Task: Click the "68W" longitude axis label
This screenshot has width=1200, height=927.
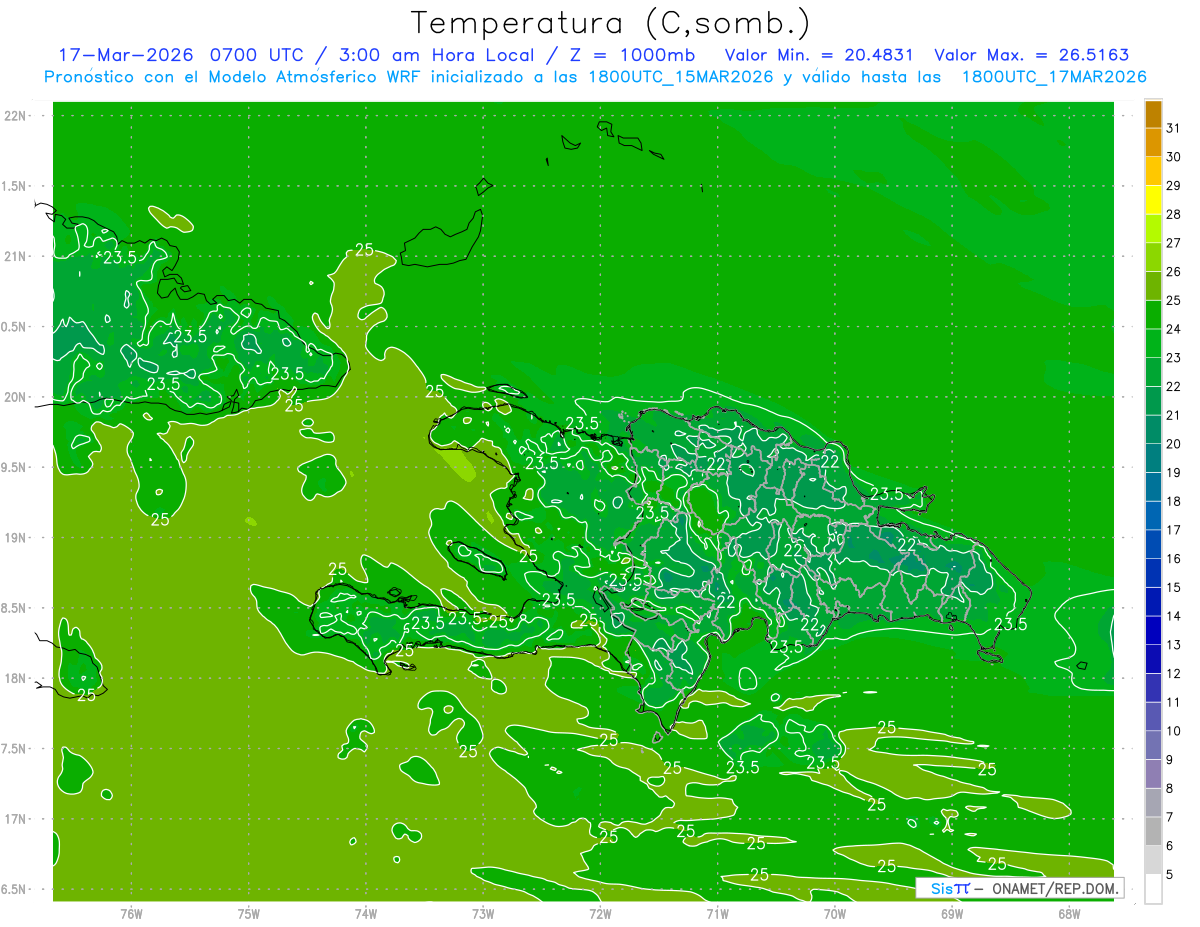Action: [1069, 914]
